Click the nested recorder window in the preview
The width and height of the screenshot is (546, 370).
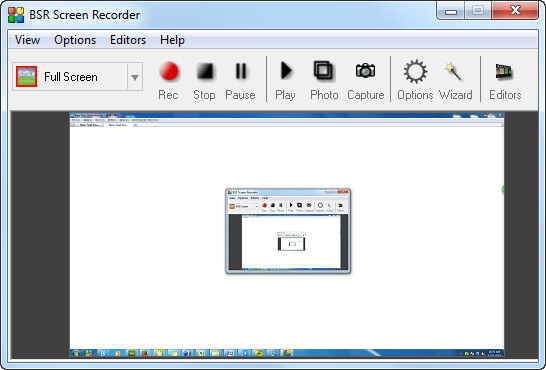click(288, 231)
